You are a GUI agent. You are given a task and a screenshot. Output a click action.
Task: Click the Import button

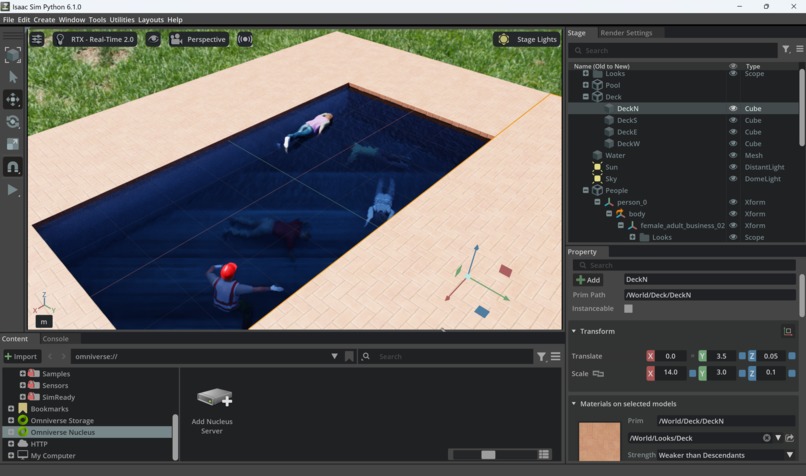click(21, 356)
